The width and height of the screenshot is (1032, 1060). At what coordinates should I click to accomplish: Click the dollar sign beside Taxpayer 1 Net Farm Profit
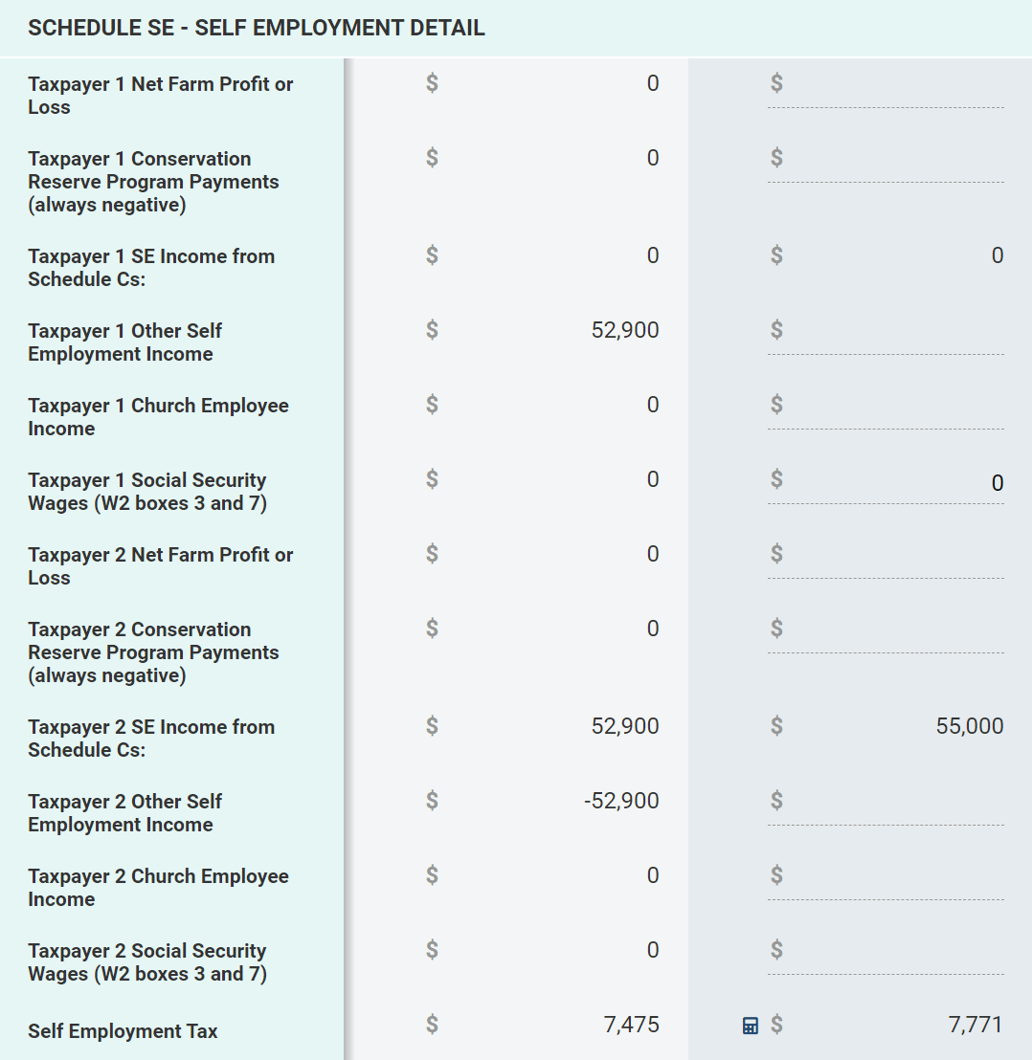tap(431, 84)
